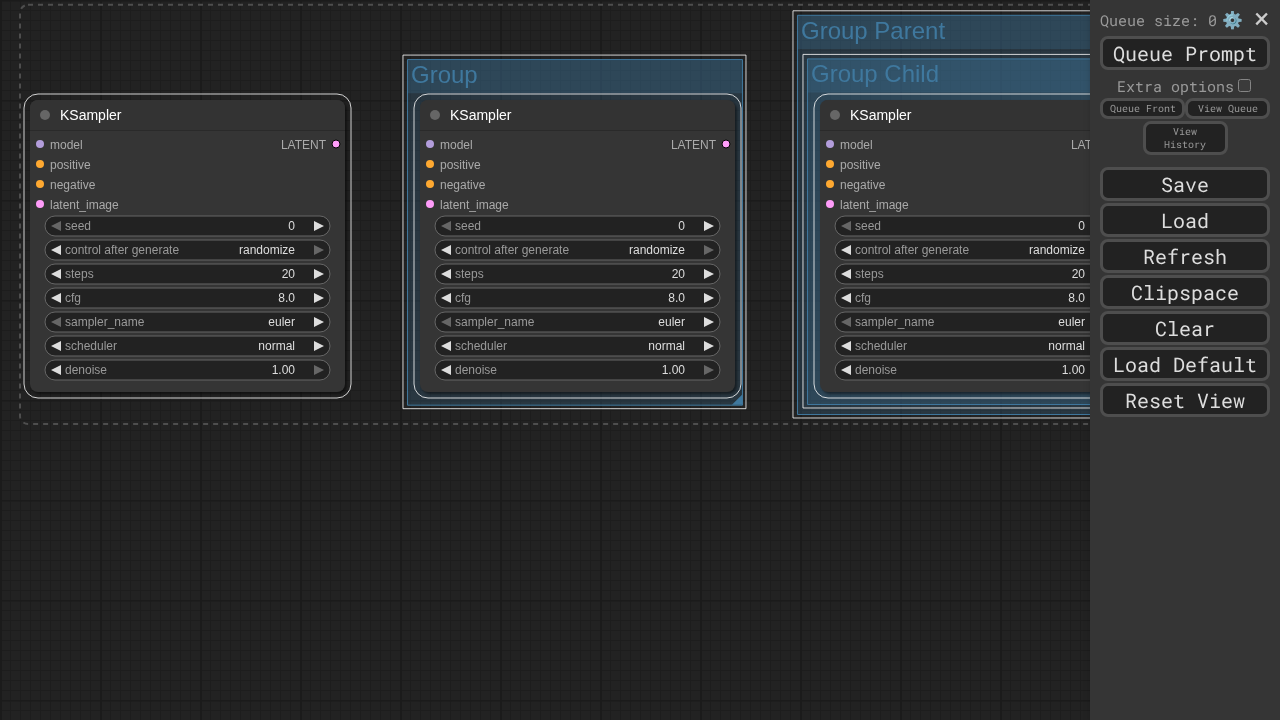This screenshot has height=720, width=1280.
Task: Collapse the KSampler node inside Group
Action: (x=435, y=115)
